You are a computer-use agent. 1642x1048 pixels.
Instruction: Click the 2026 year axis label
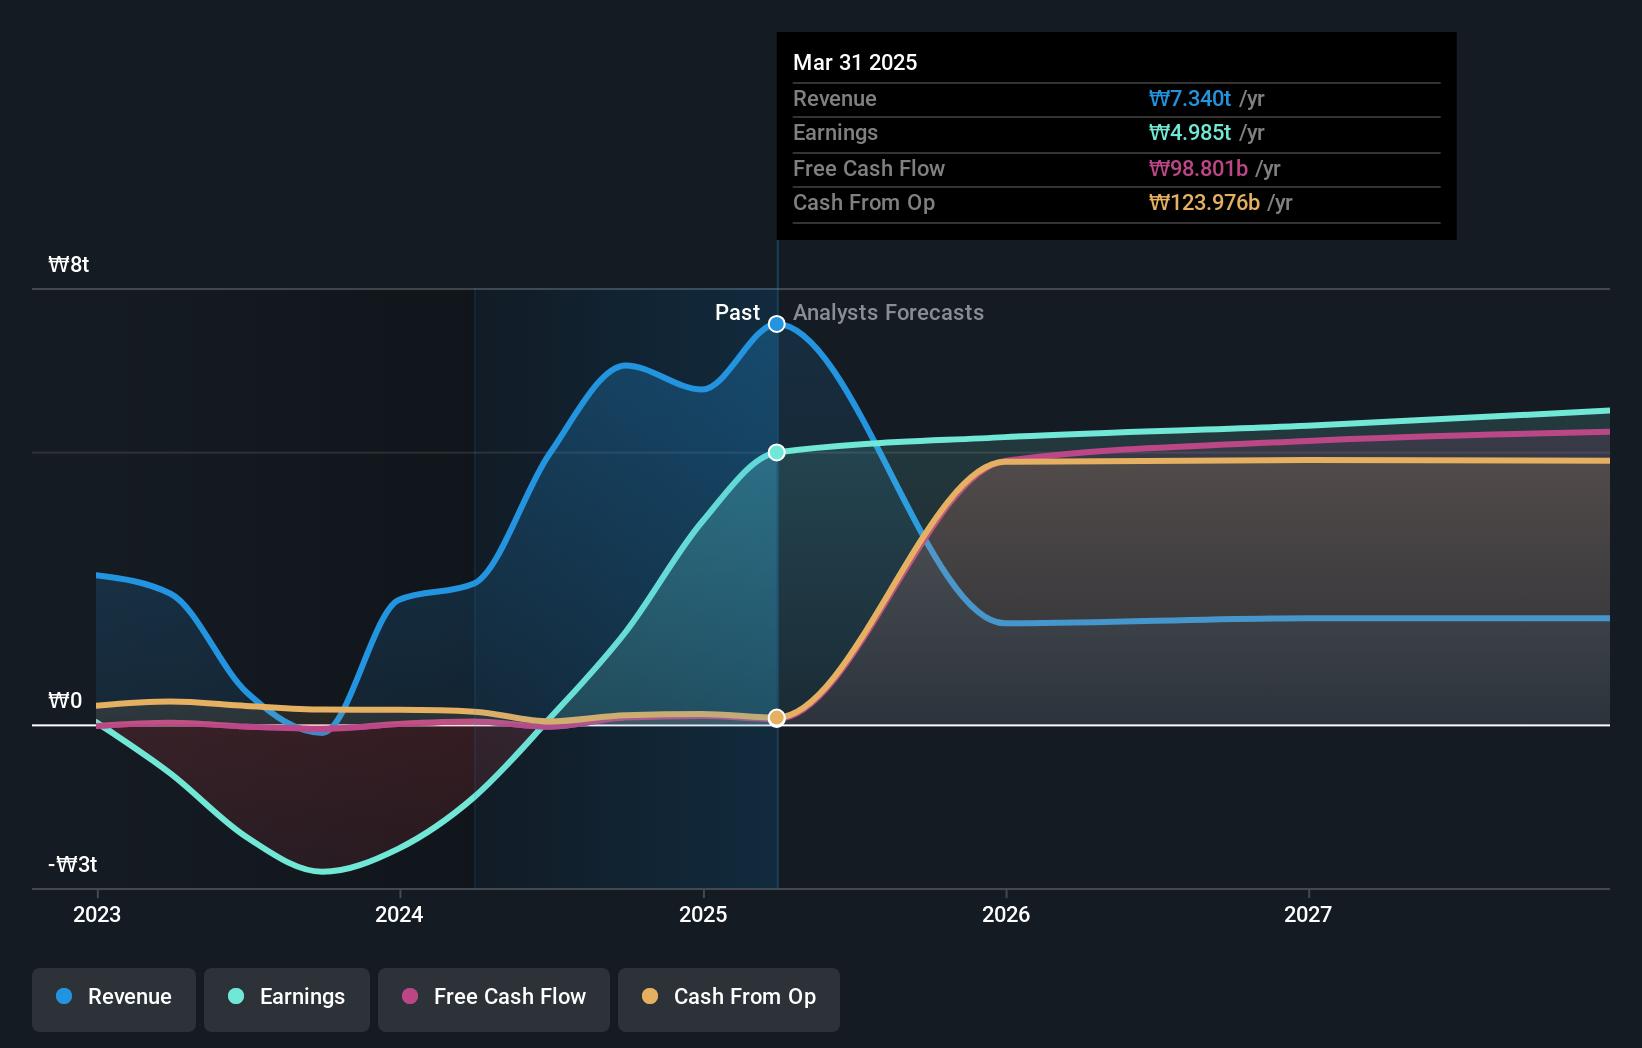pos(1008,914)
